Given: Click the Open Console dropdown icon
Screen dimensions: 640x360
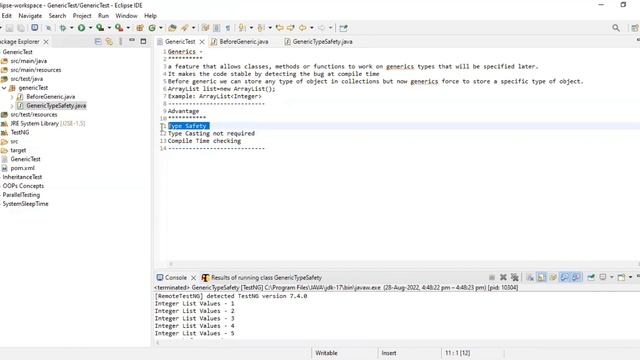Looking at the screenshot, I should click(x=621, y=277).
